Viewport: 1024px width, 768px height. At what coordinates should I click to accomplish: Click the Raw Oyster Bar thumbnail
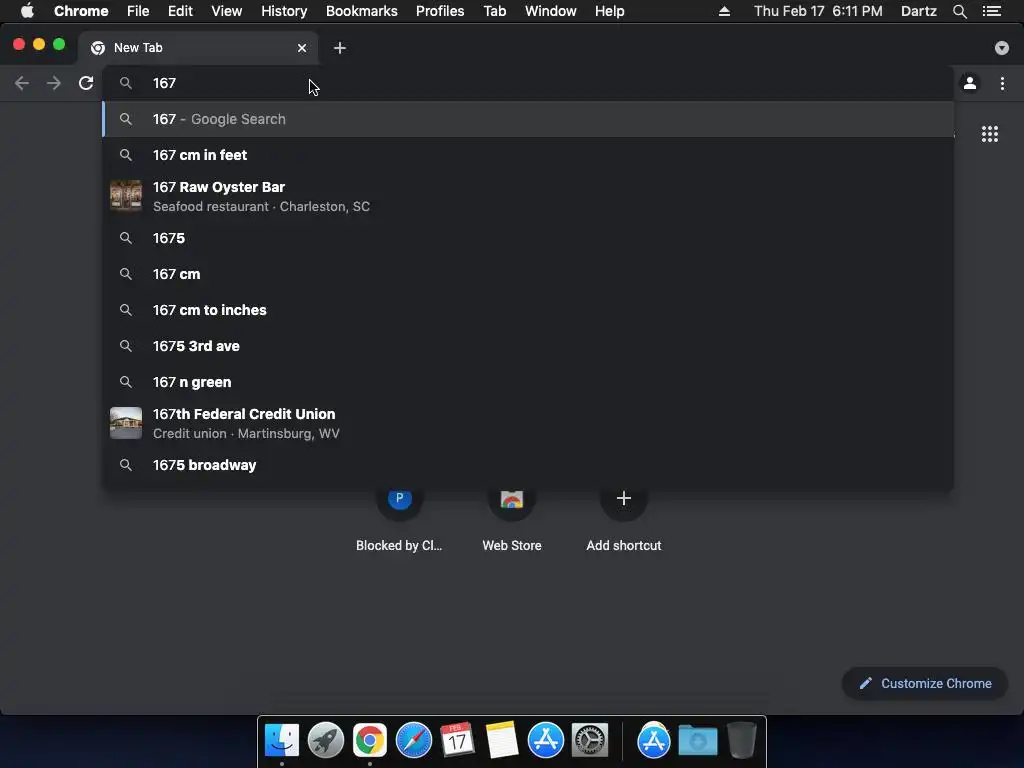tap(125, 196)
